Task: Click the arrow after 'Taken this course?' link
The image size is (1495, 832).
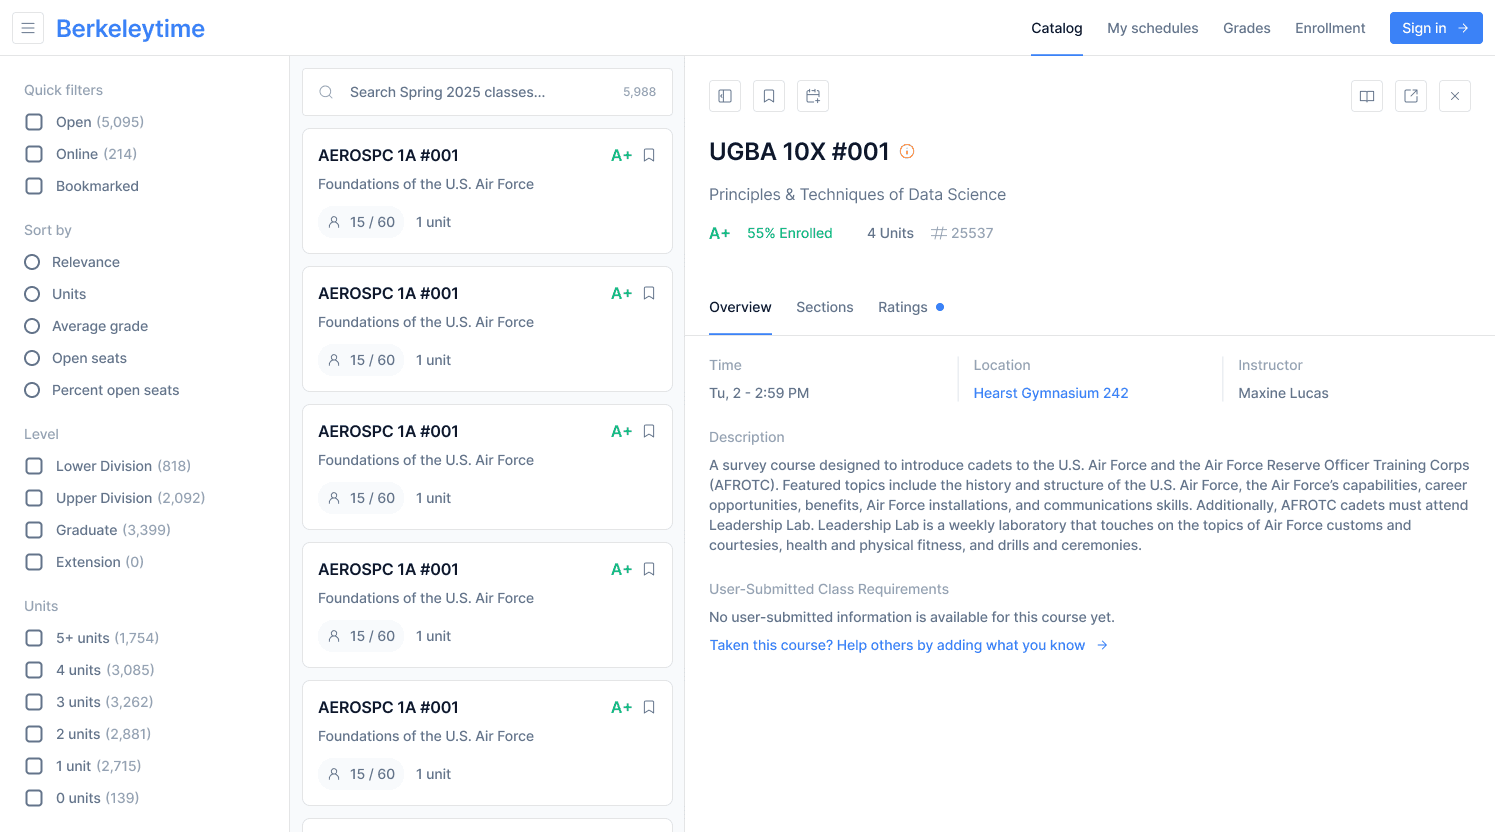Action: tap(1102, 645)
